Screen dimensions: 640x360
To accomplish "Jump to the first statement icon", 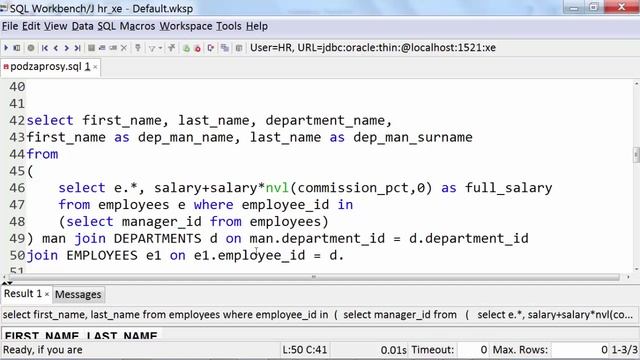I will (45, 48).
